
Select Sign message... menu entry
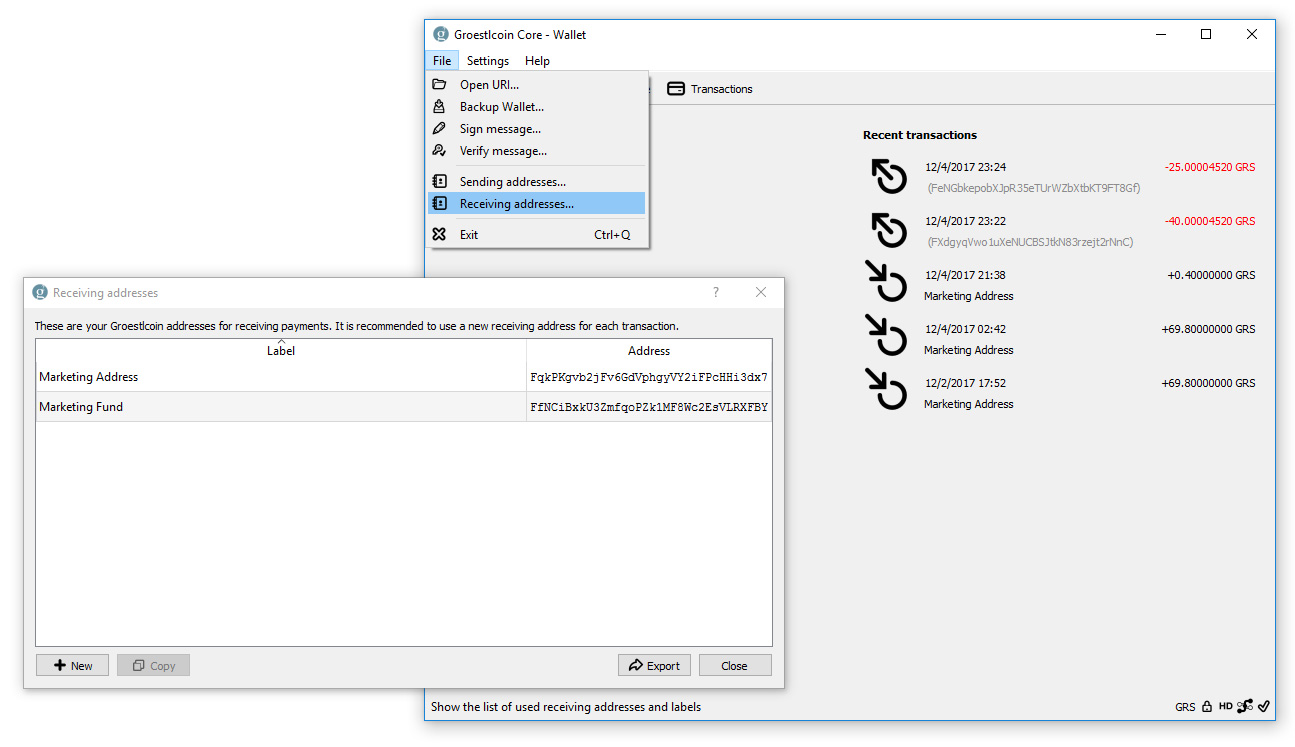click(537, 128)
